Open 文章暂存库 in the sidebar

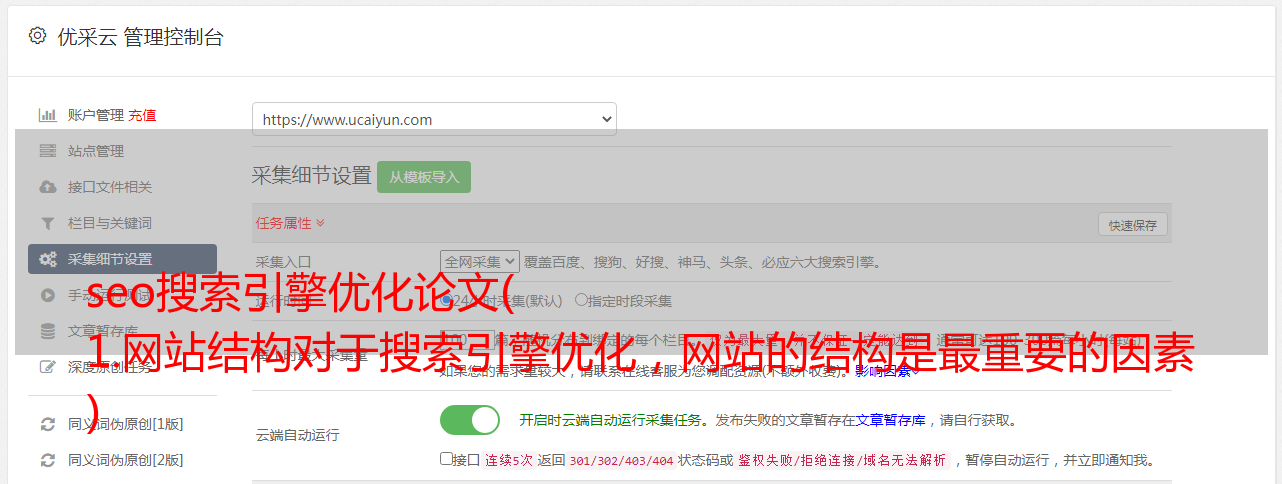(103, 331)
